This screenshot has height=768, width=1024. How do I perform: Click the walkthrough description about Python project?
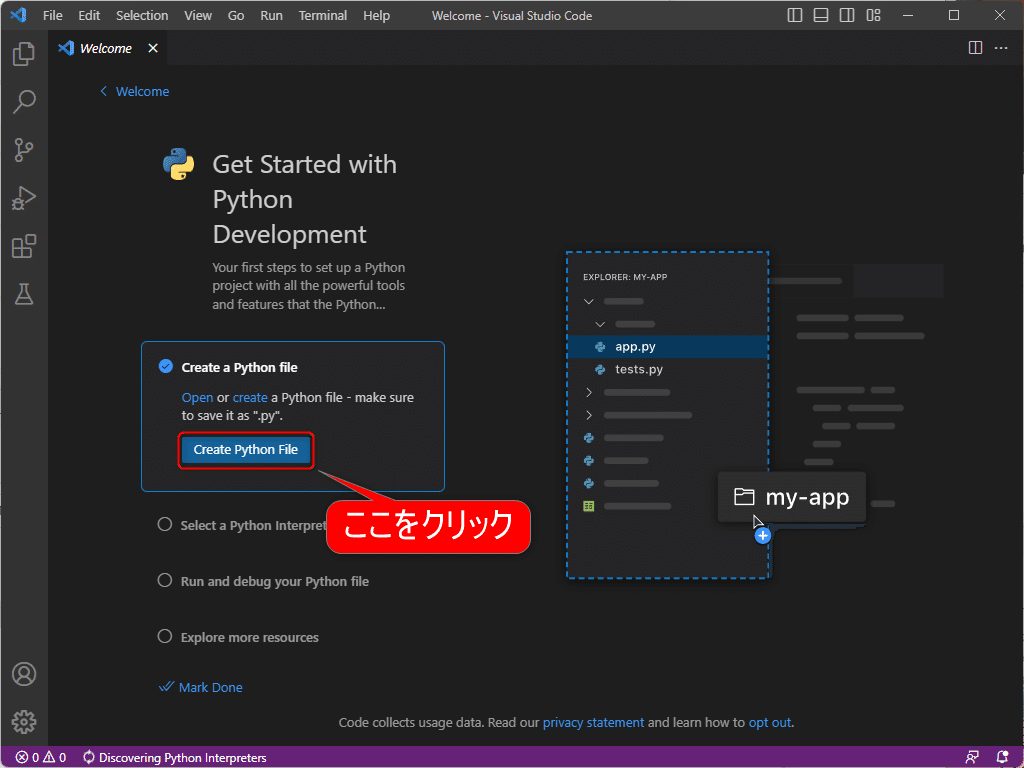click(x=308, y=286)
